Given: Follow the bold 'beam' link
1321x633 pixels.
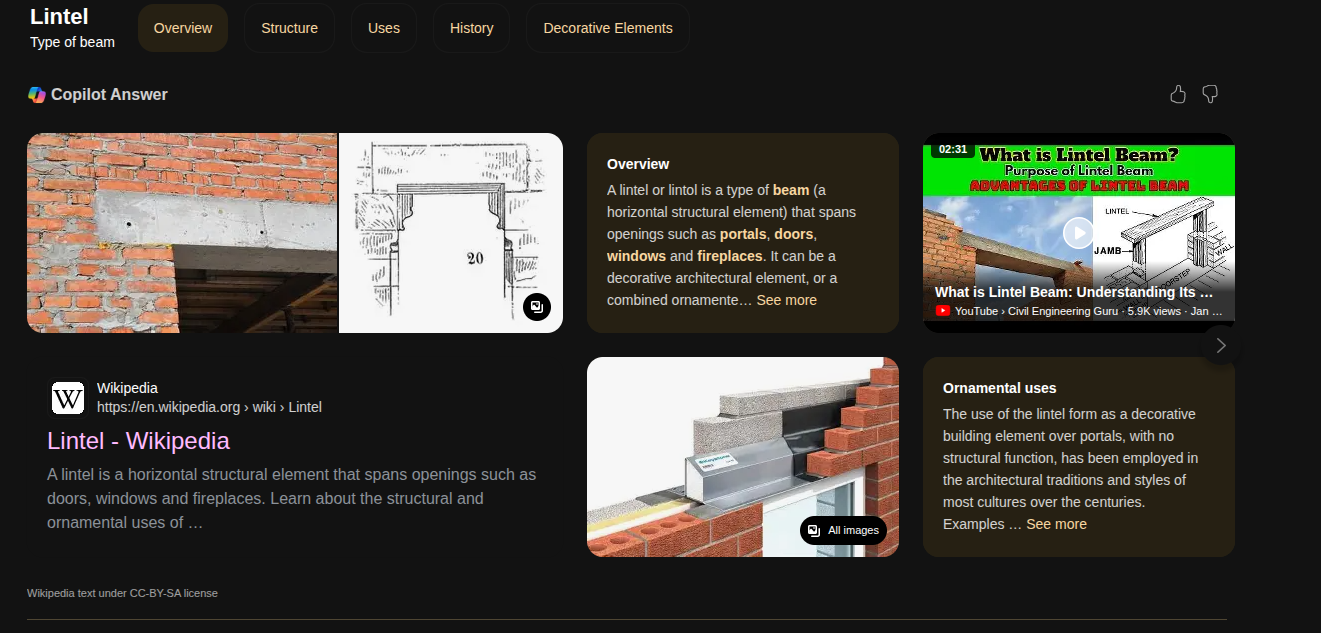Looking at the screenshot, I should (791, 190).
